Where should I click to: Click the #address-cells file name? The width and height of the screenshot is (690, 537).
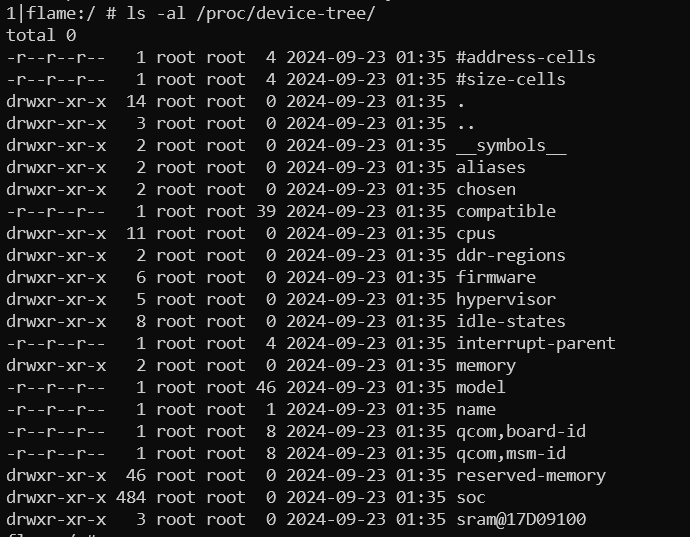coord(525,57)
